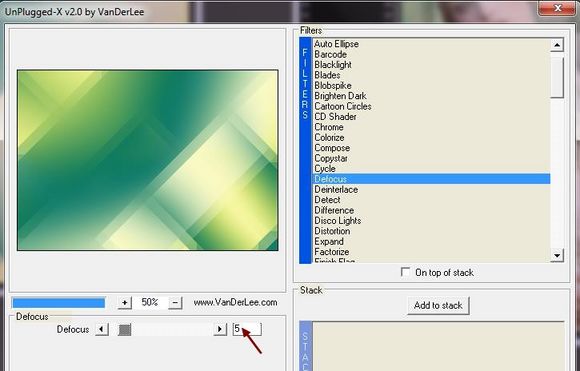580x371 pixels.
Task: Click the Defocus slider thumb
Action: 125,330
